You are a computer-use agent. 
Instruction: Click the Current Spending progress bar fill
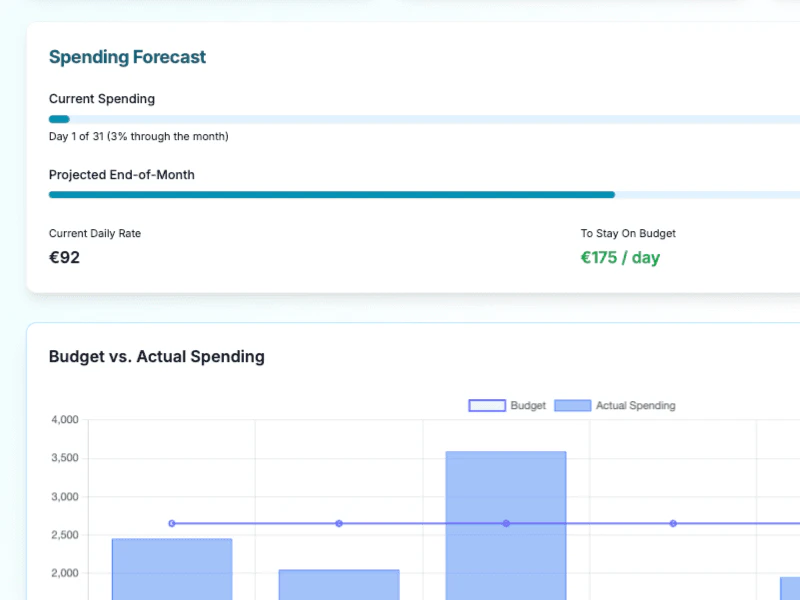[x=59, y=119]
